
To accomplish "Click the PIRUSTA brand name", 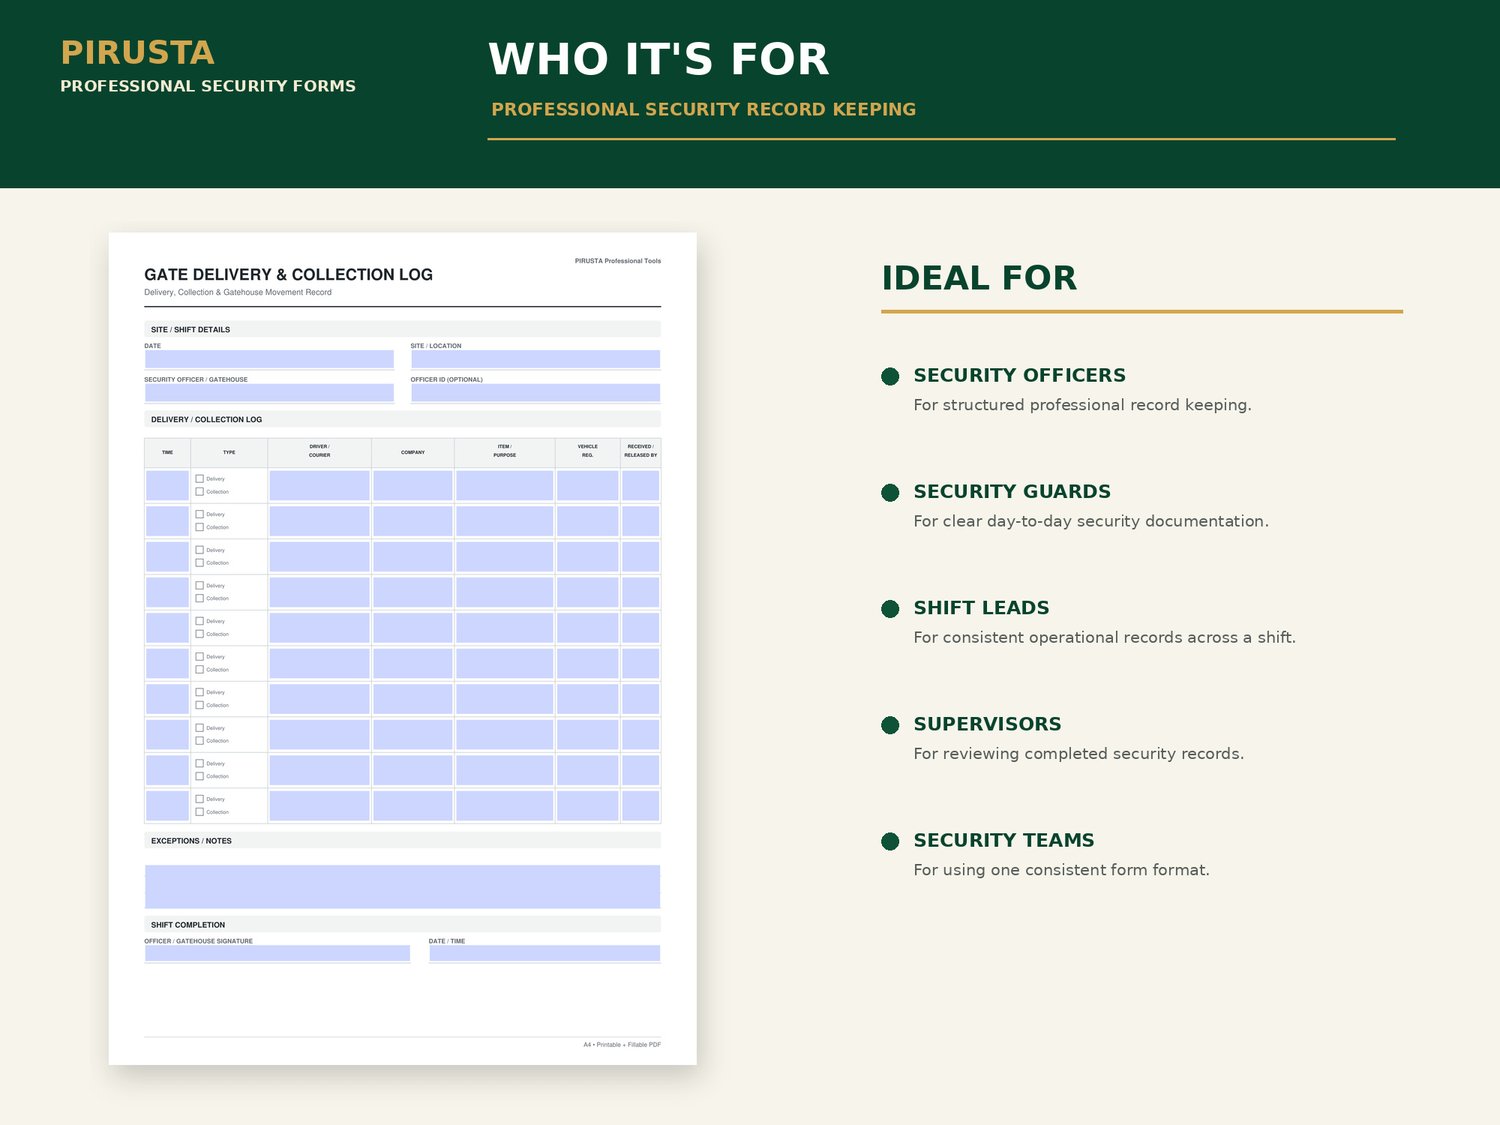I will (137, 52).
